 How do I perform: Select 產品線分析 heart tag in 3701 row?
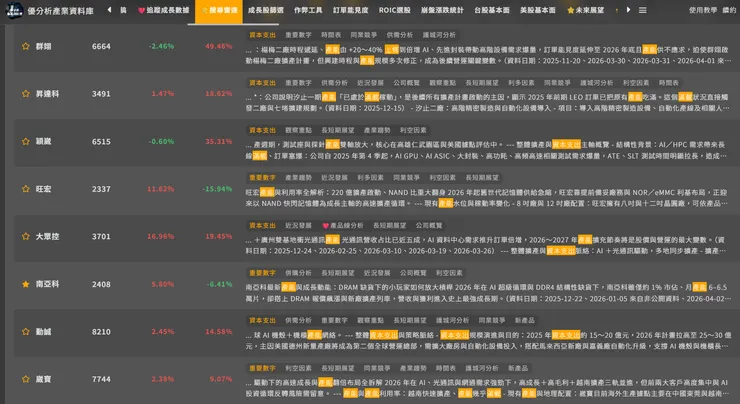(343, 226)
